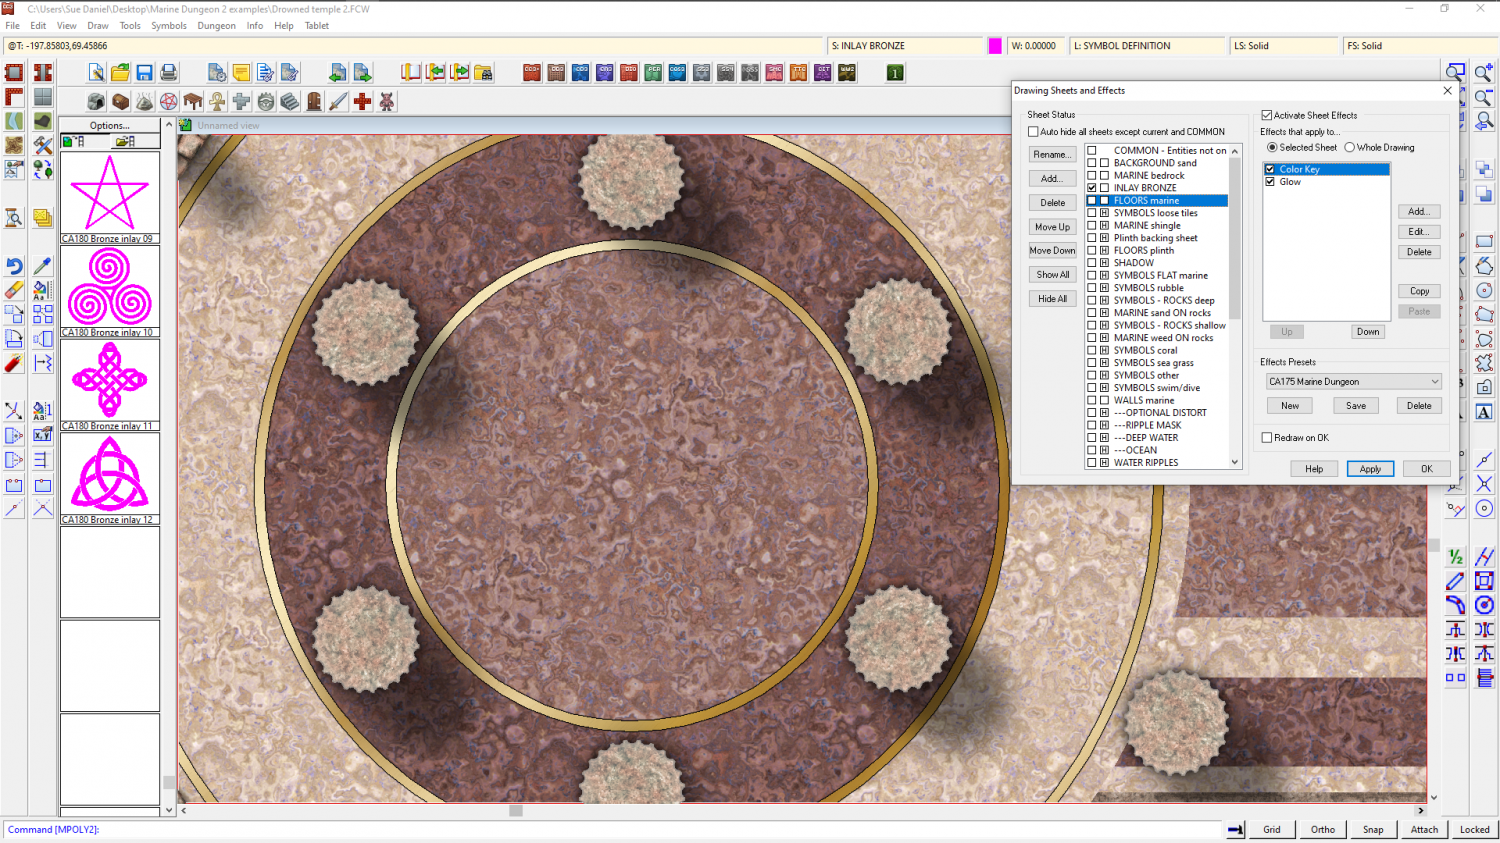Choose the Whole Drawing radio button
Viewport: 1500px width, 843px height.
pos(1349,147)
